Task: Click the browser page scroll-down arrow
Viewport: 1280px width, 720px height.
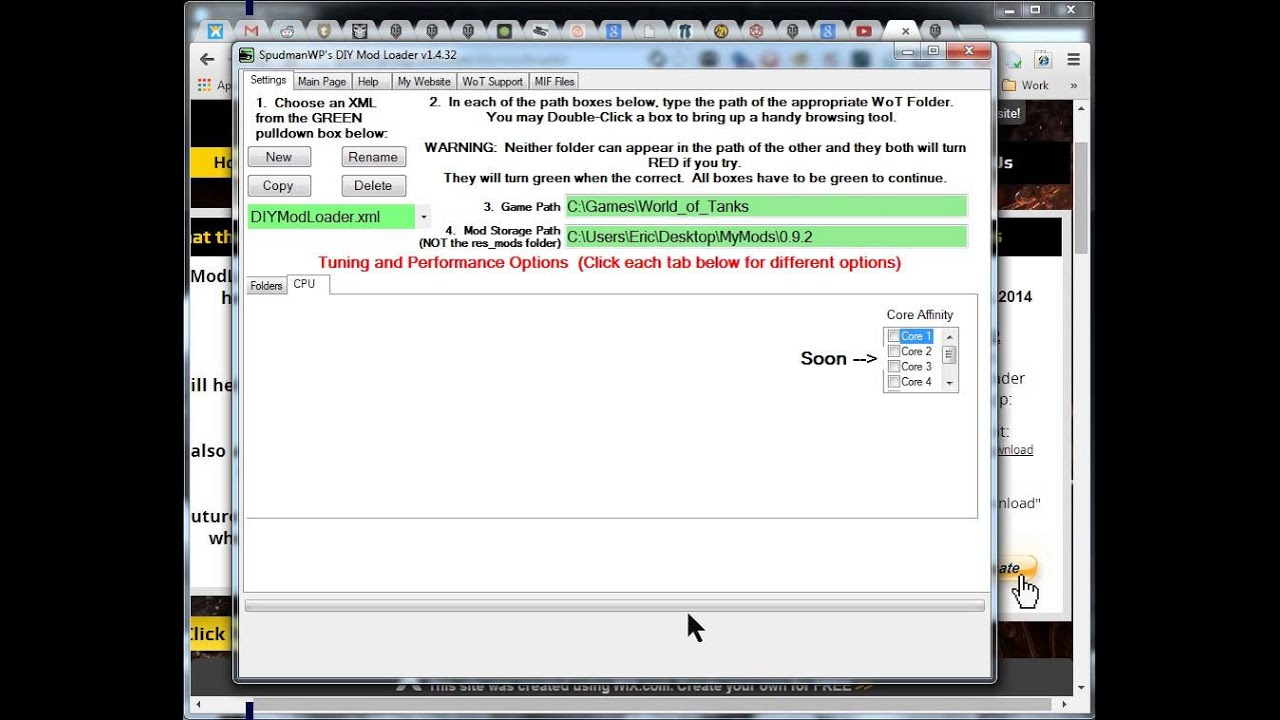Action: (1080, 688)
